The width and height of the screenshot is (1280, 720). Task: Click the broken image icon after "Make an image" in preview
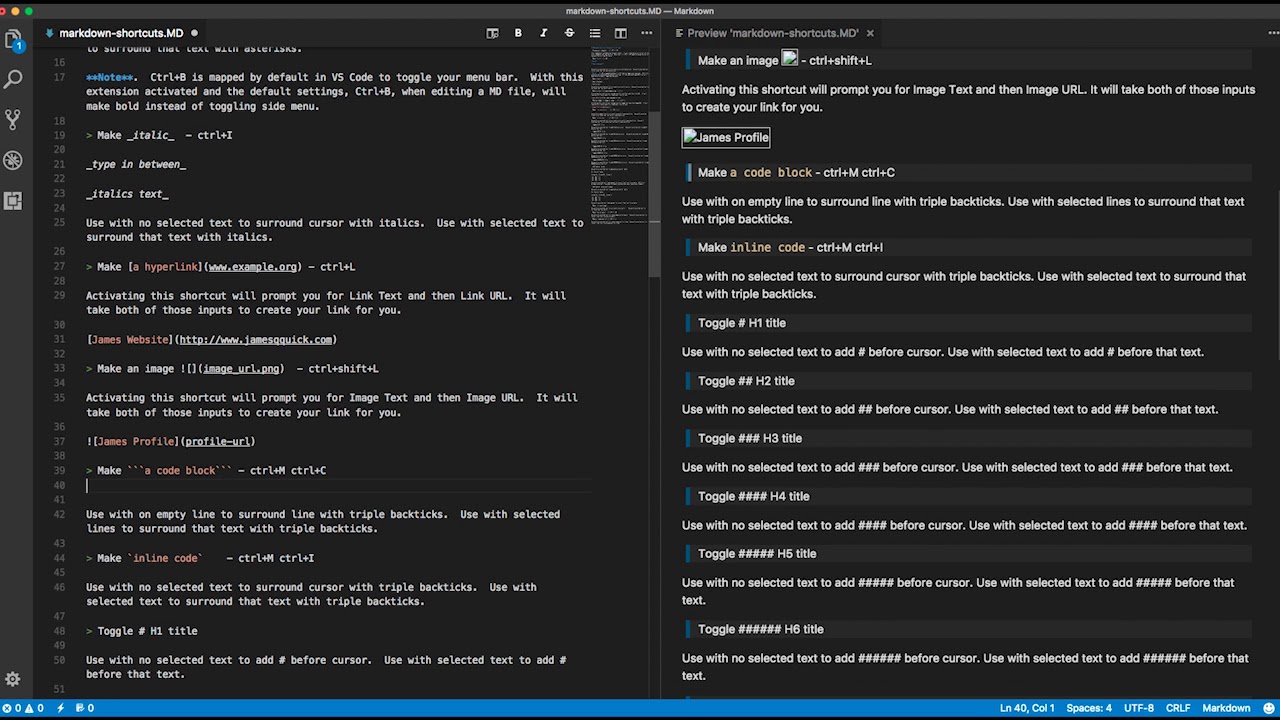[790, 59]
